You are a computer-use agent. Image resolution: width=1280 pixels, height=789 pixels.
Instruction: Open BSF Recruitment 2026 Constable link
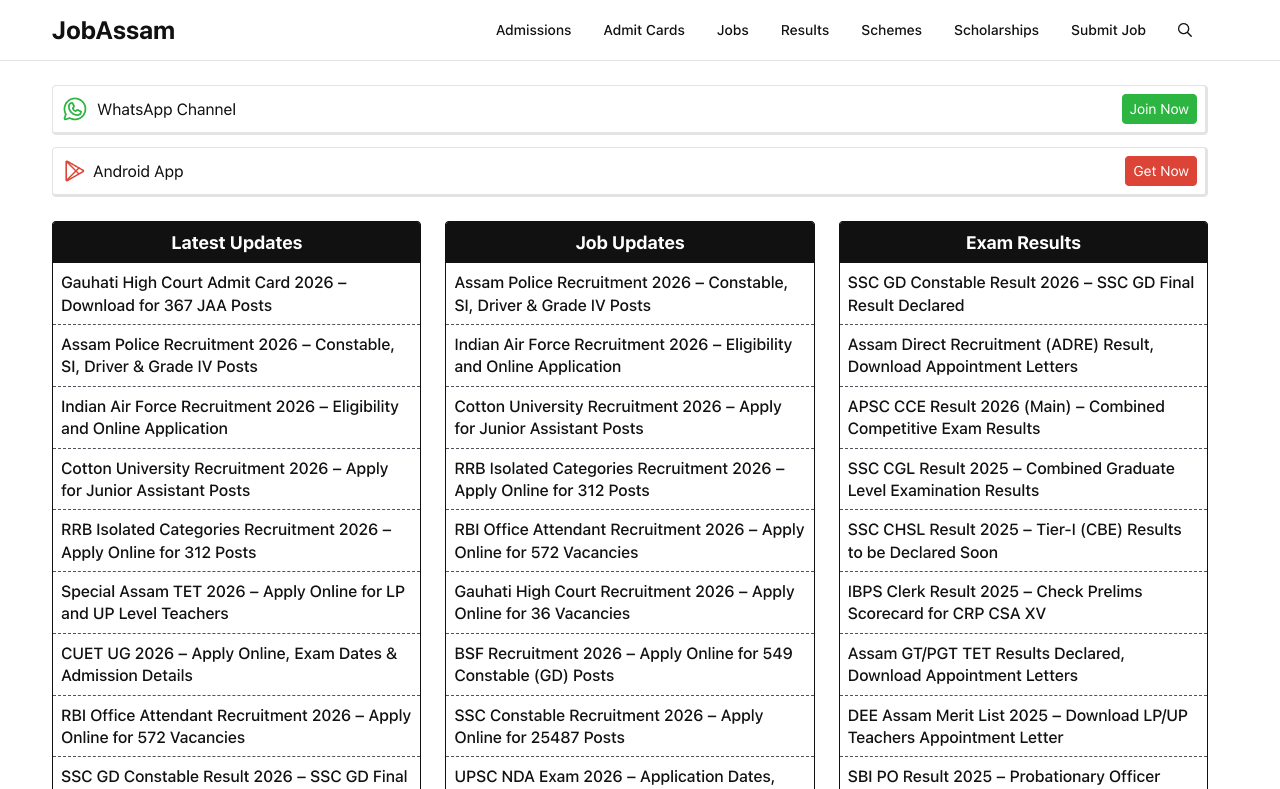(623, 664)
